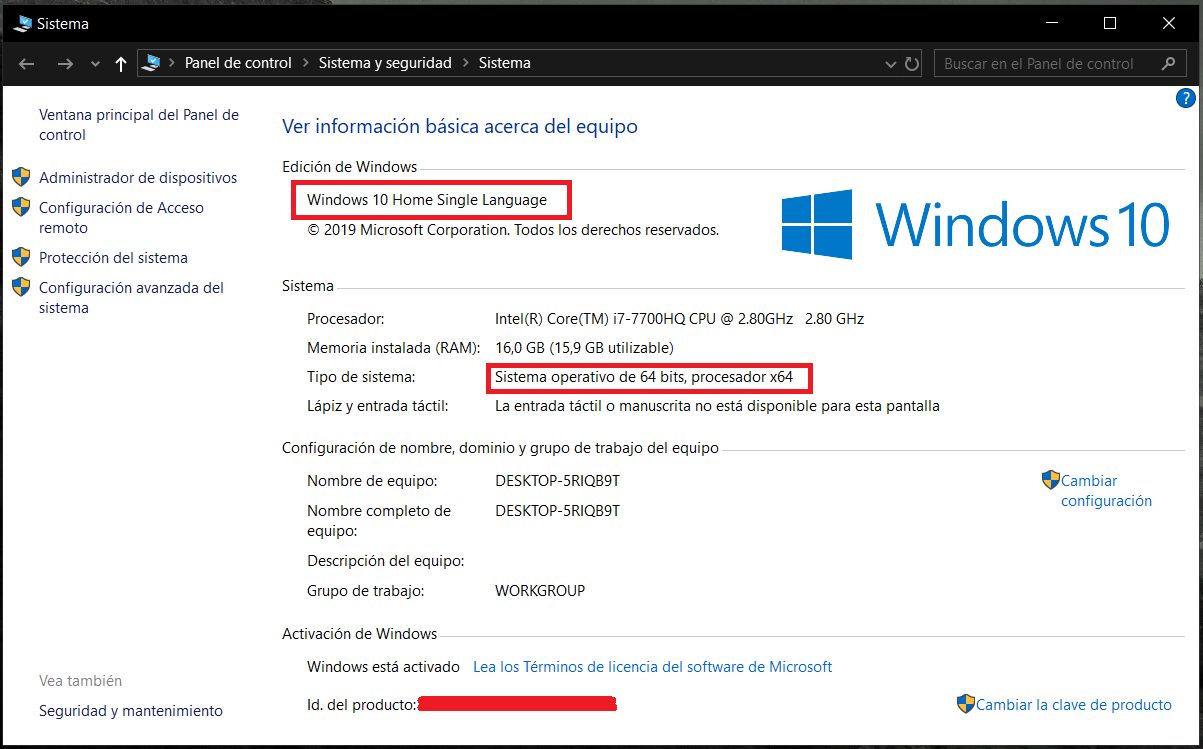Go up one level with Up arrow

(121, 63)
